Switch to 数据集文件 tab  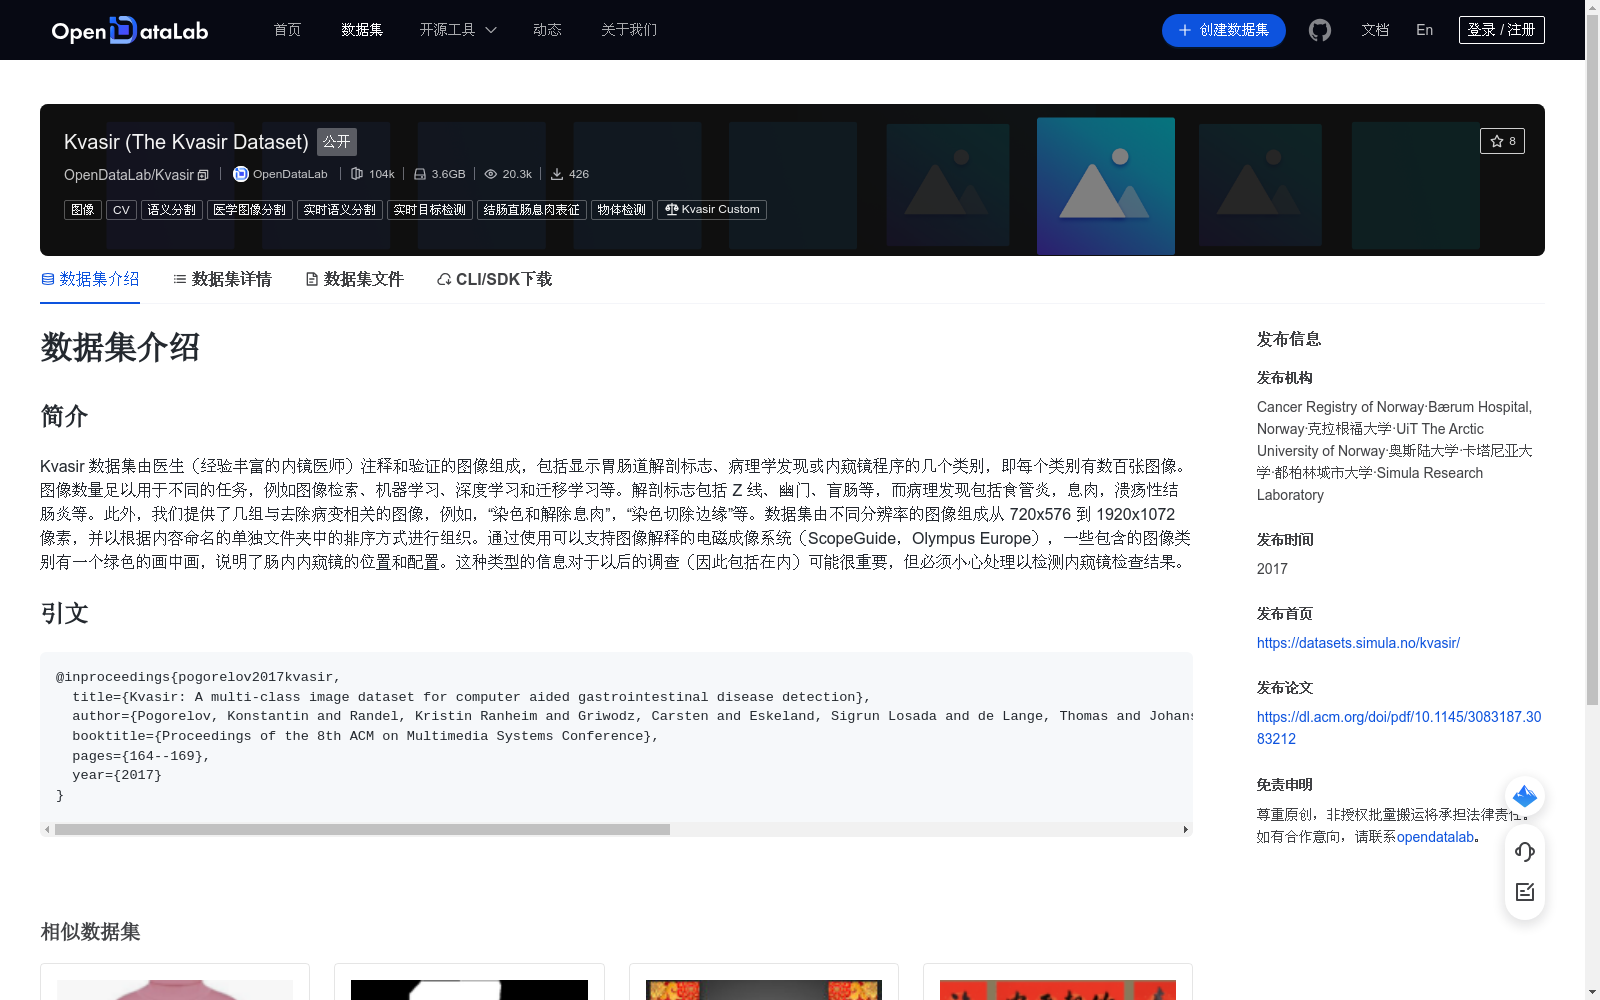point(354,279)
